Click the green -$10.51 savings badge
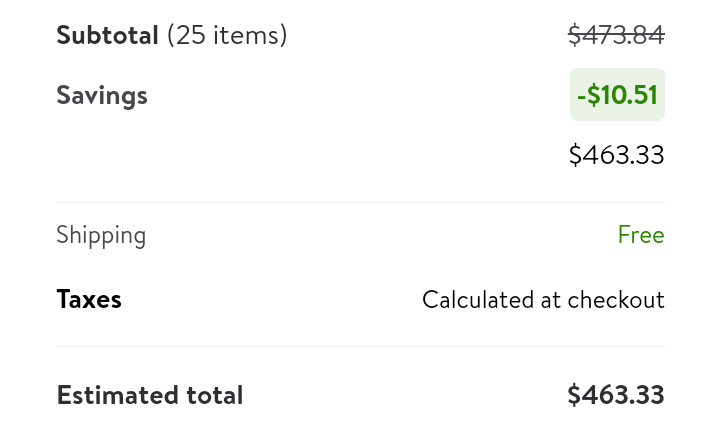This screenshot has width=720, height=436. 617,96
